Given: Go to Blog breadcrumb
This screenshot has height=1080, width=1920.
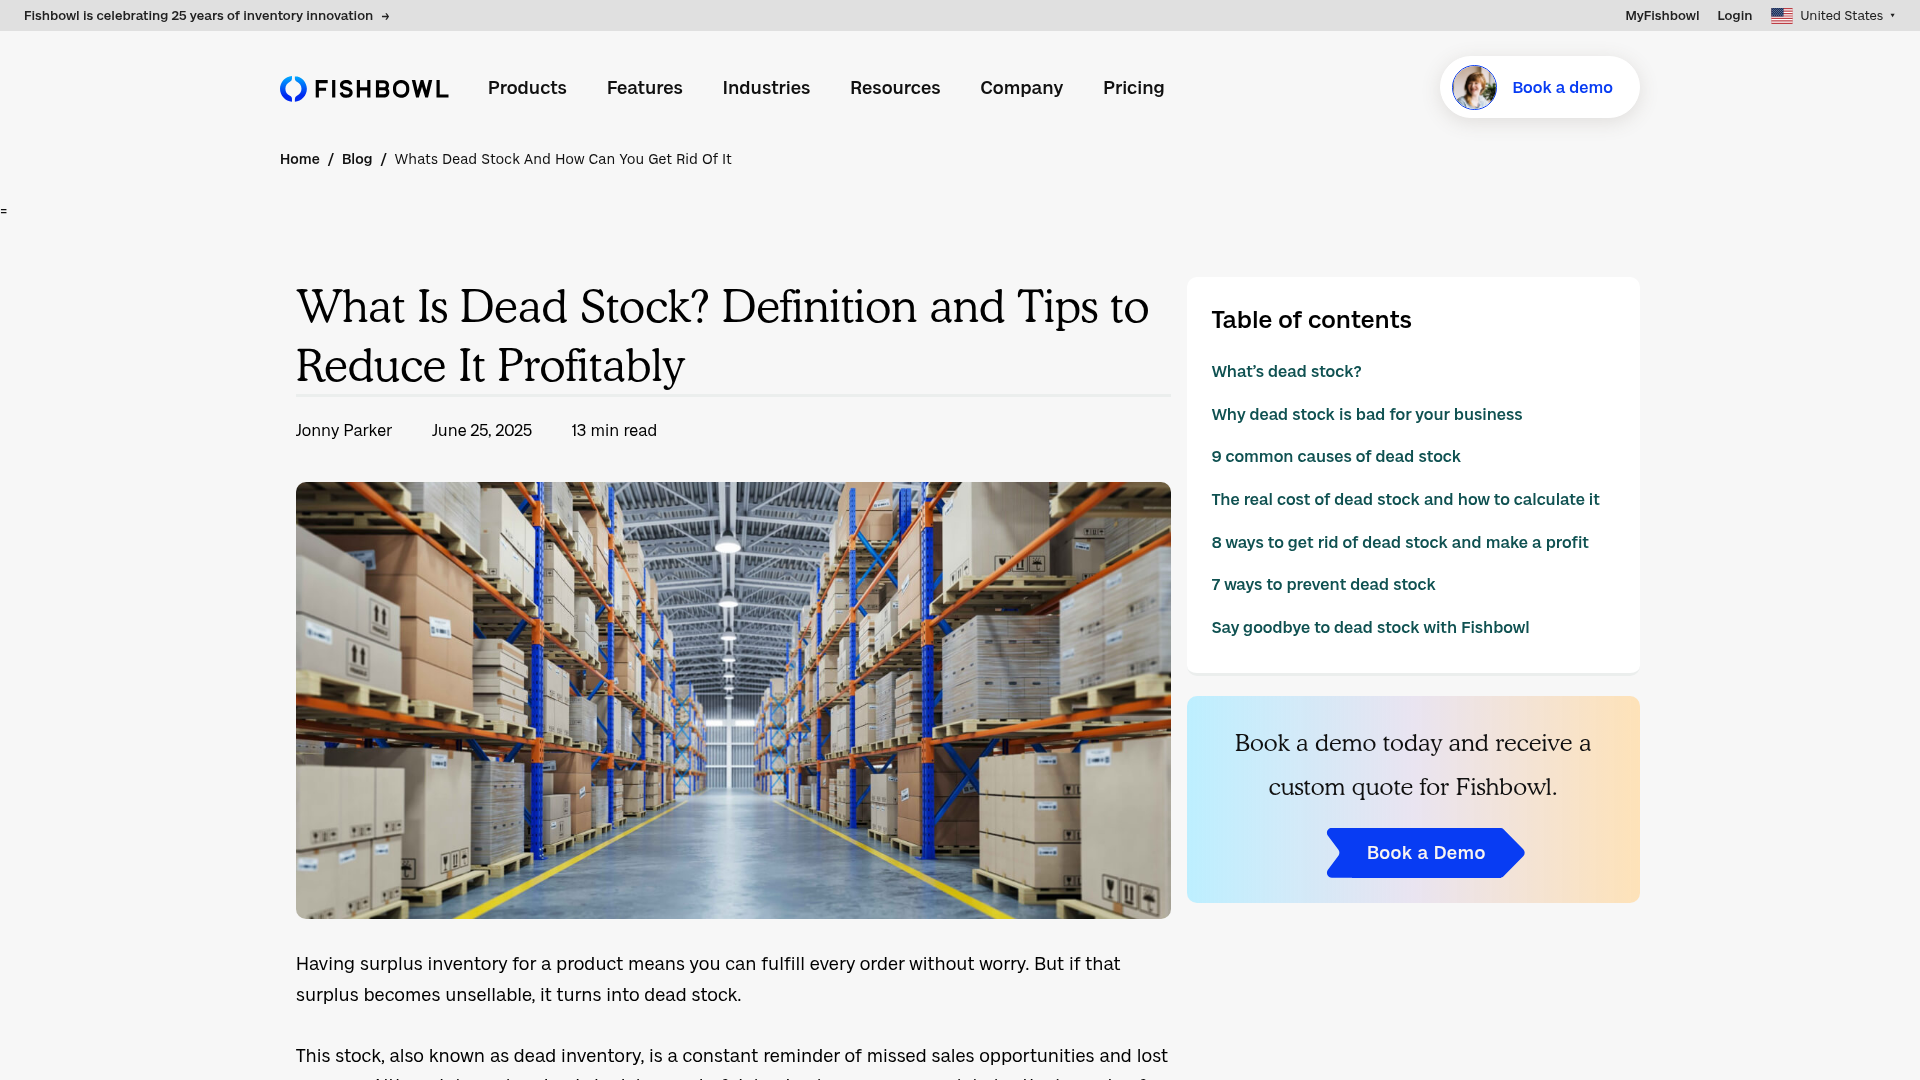Looking at the screenshot, I should pyautogui.click(x=357, y=159).
